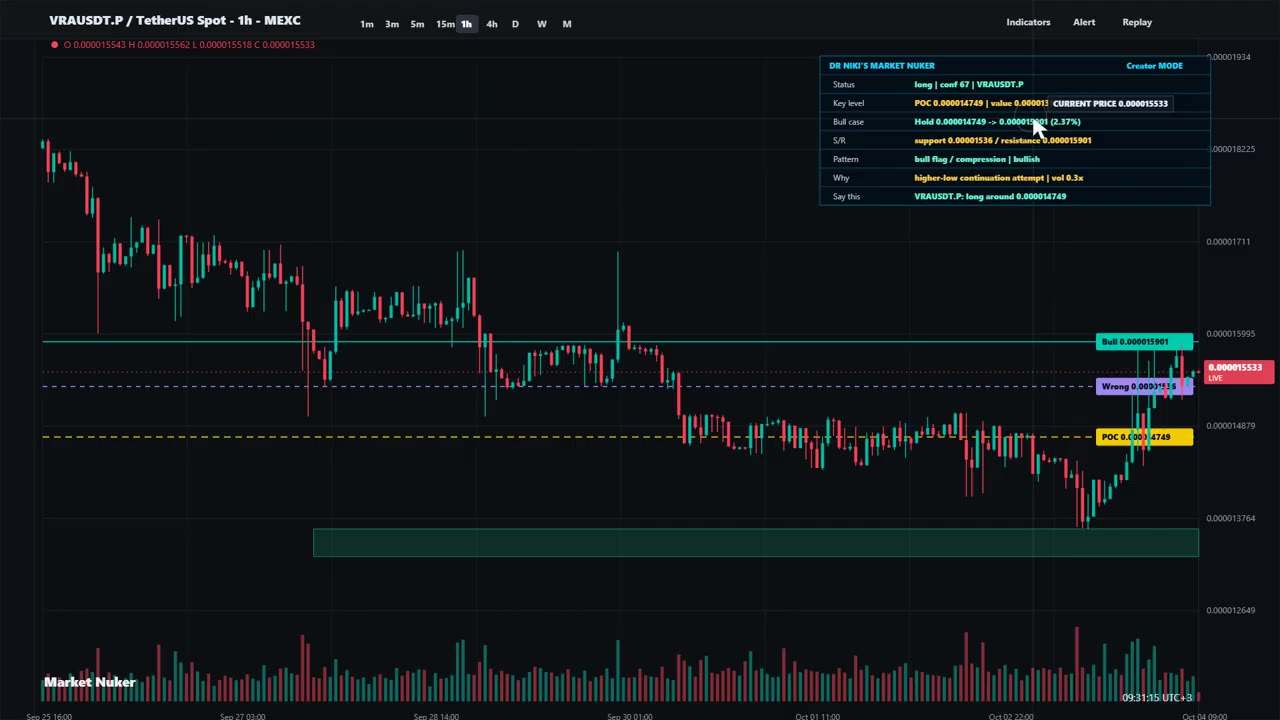Click the purple Wrong level label
1280x720 pixels.
click(1144, 387)
